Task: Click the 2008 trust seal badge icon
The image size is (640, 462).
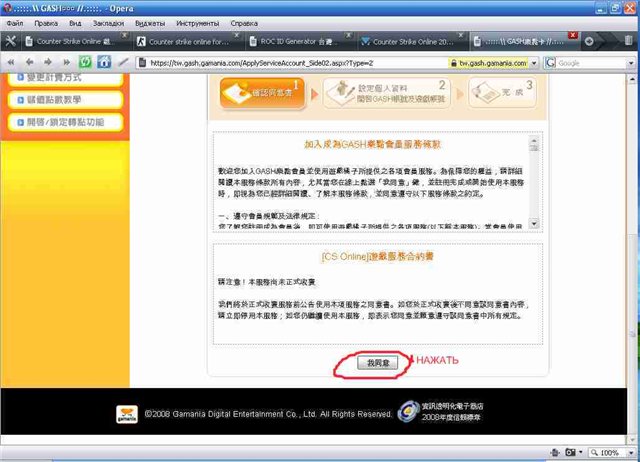Action: (409, 411)
